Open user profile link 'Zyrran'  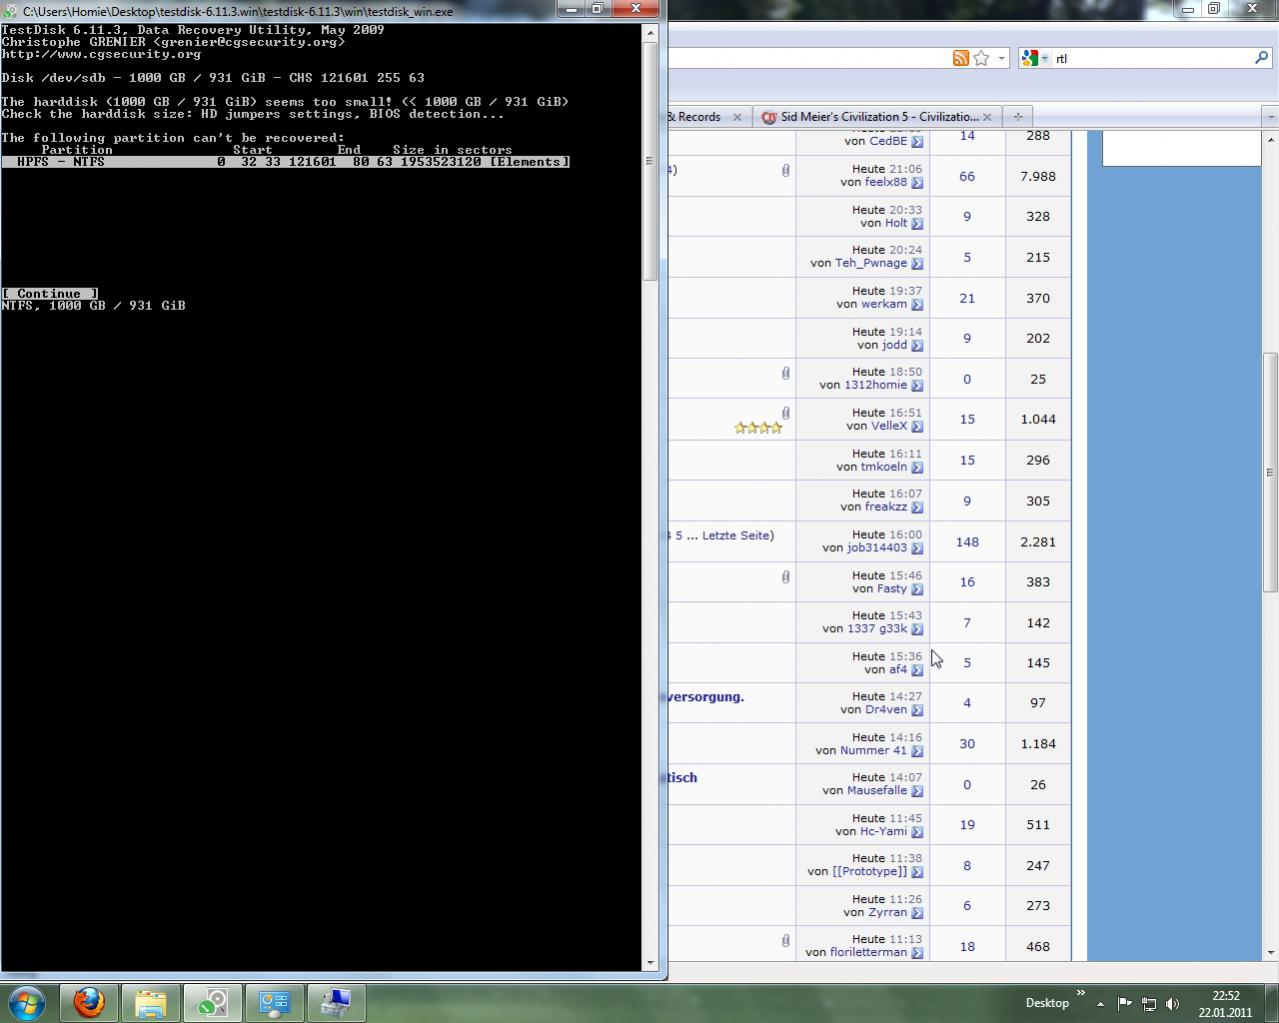point(888,912)
